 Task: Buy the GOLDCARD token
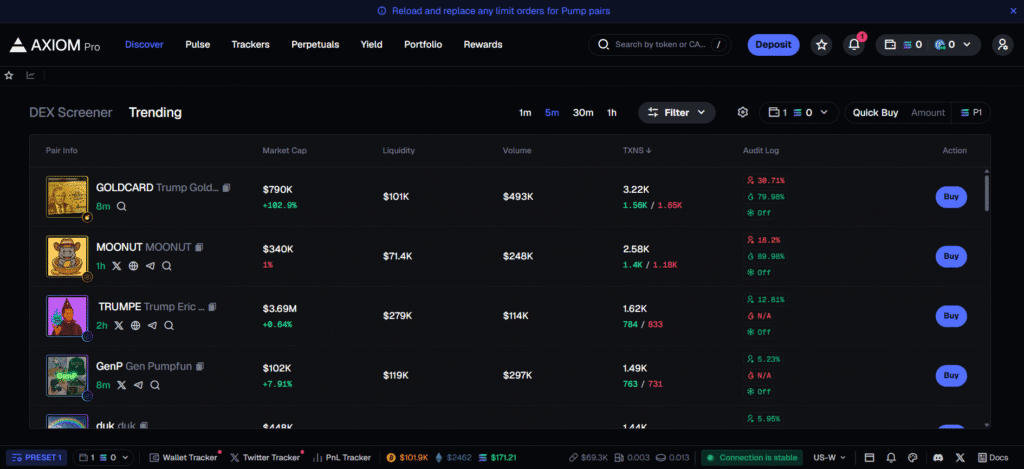click(x=951, y=197)
